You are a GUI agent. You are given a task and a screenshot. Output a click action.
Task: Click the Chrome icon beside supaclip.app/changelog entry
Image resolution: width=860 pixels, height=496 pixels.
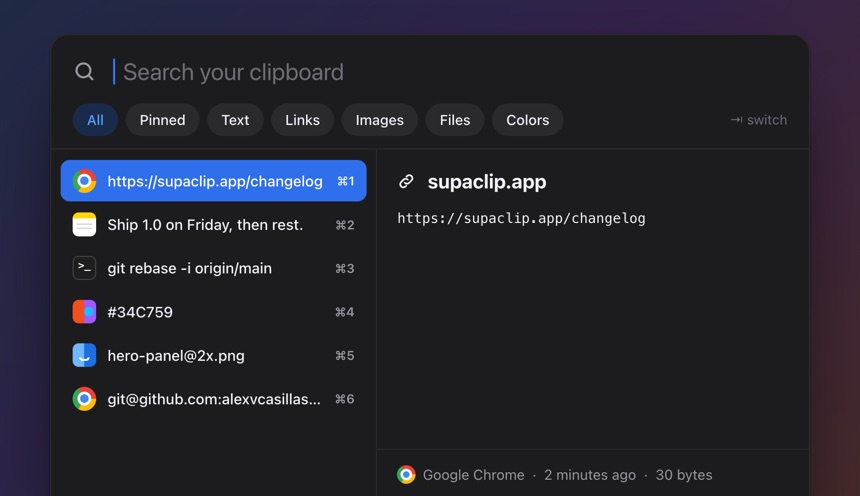pyautogui.click(x=84, y=181)
